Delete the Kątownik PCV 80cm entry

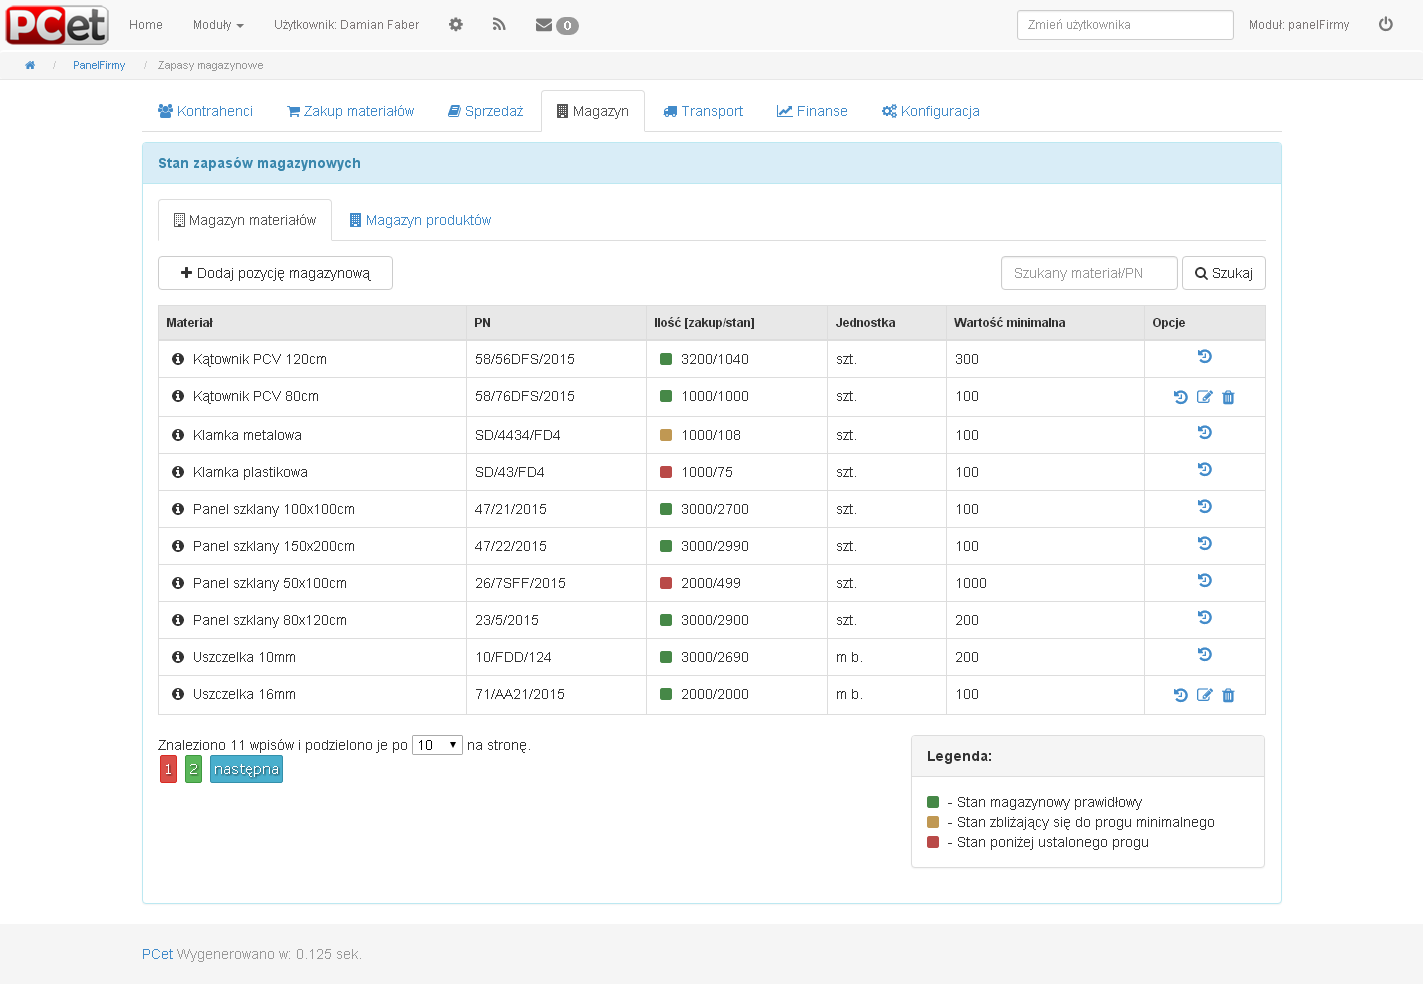(x=1229, y=397)
